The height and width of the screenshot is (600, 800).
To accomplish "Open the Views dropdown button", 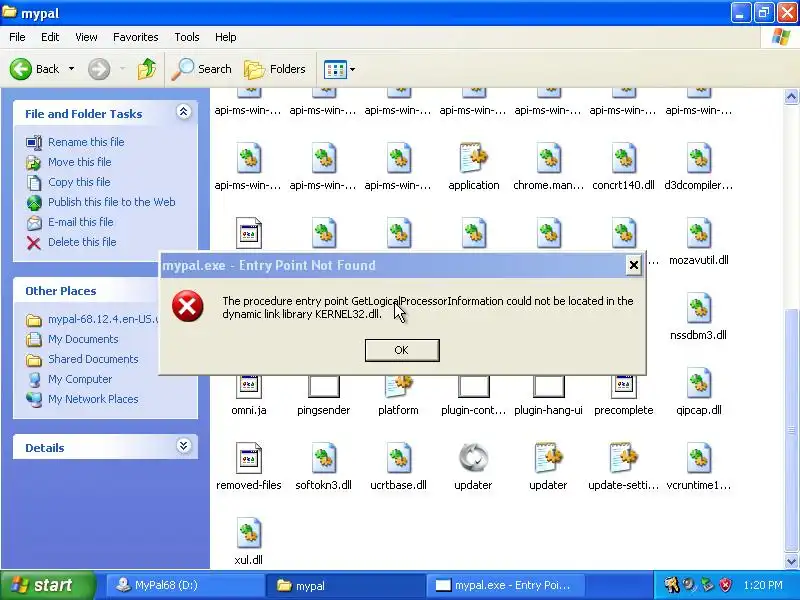I will pos(339,69).
